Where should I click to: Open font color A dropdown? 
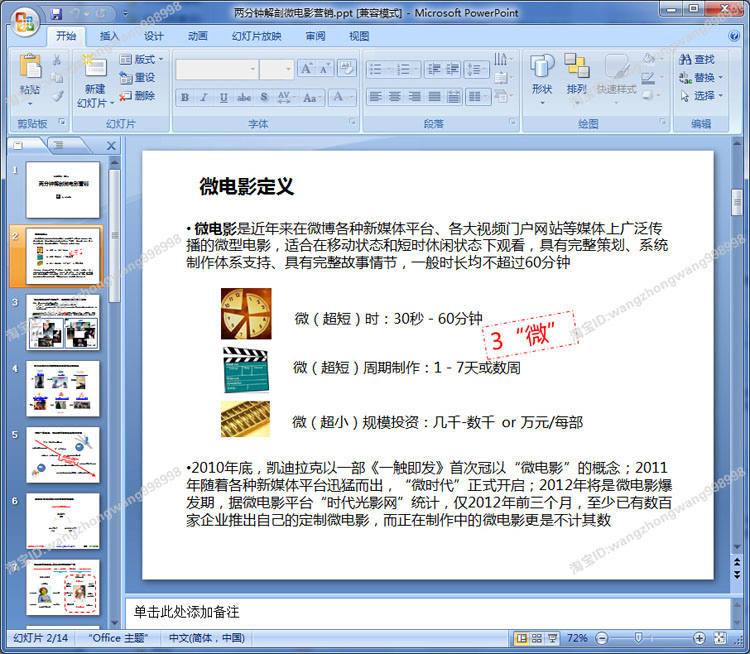342,97
